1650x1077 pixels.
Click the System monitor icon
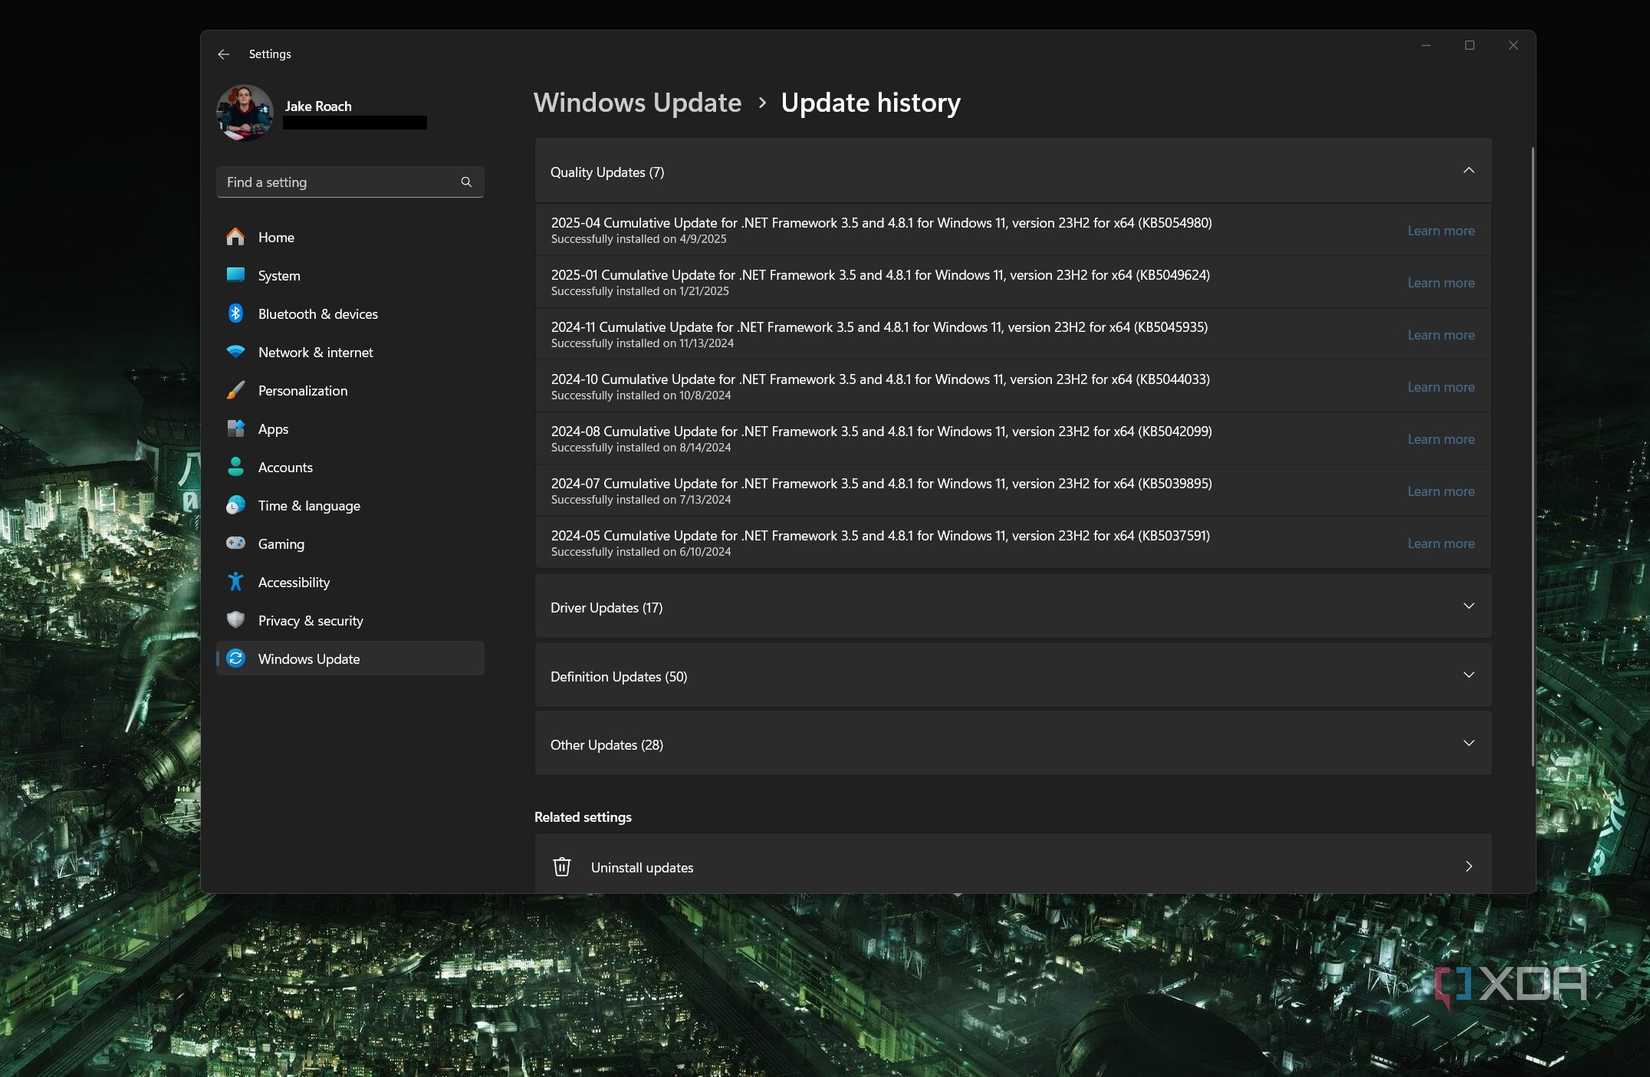point(236,275)
